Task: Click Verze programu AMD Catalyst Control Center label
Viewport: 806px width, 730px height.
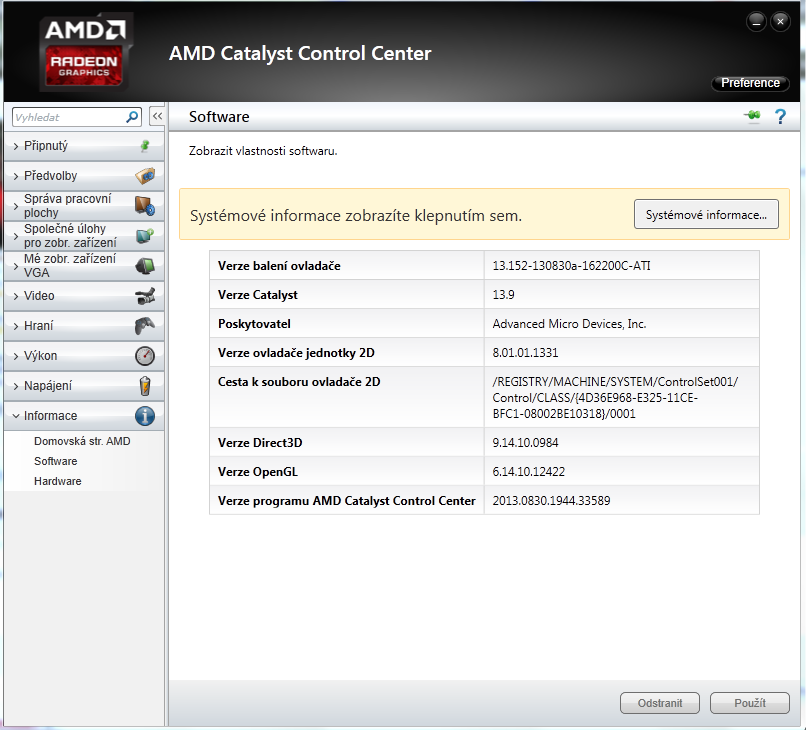Action: coord(346,501)
